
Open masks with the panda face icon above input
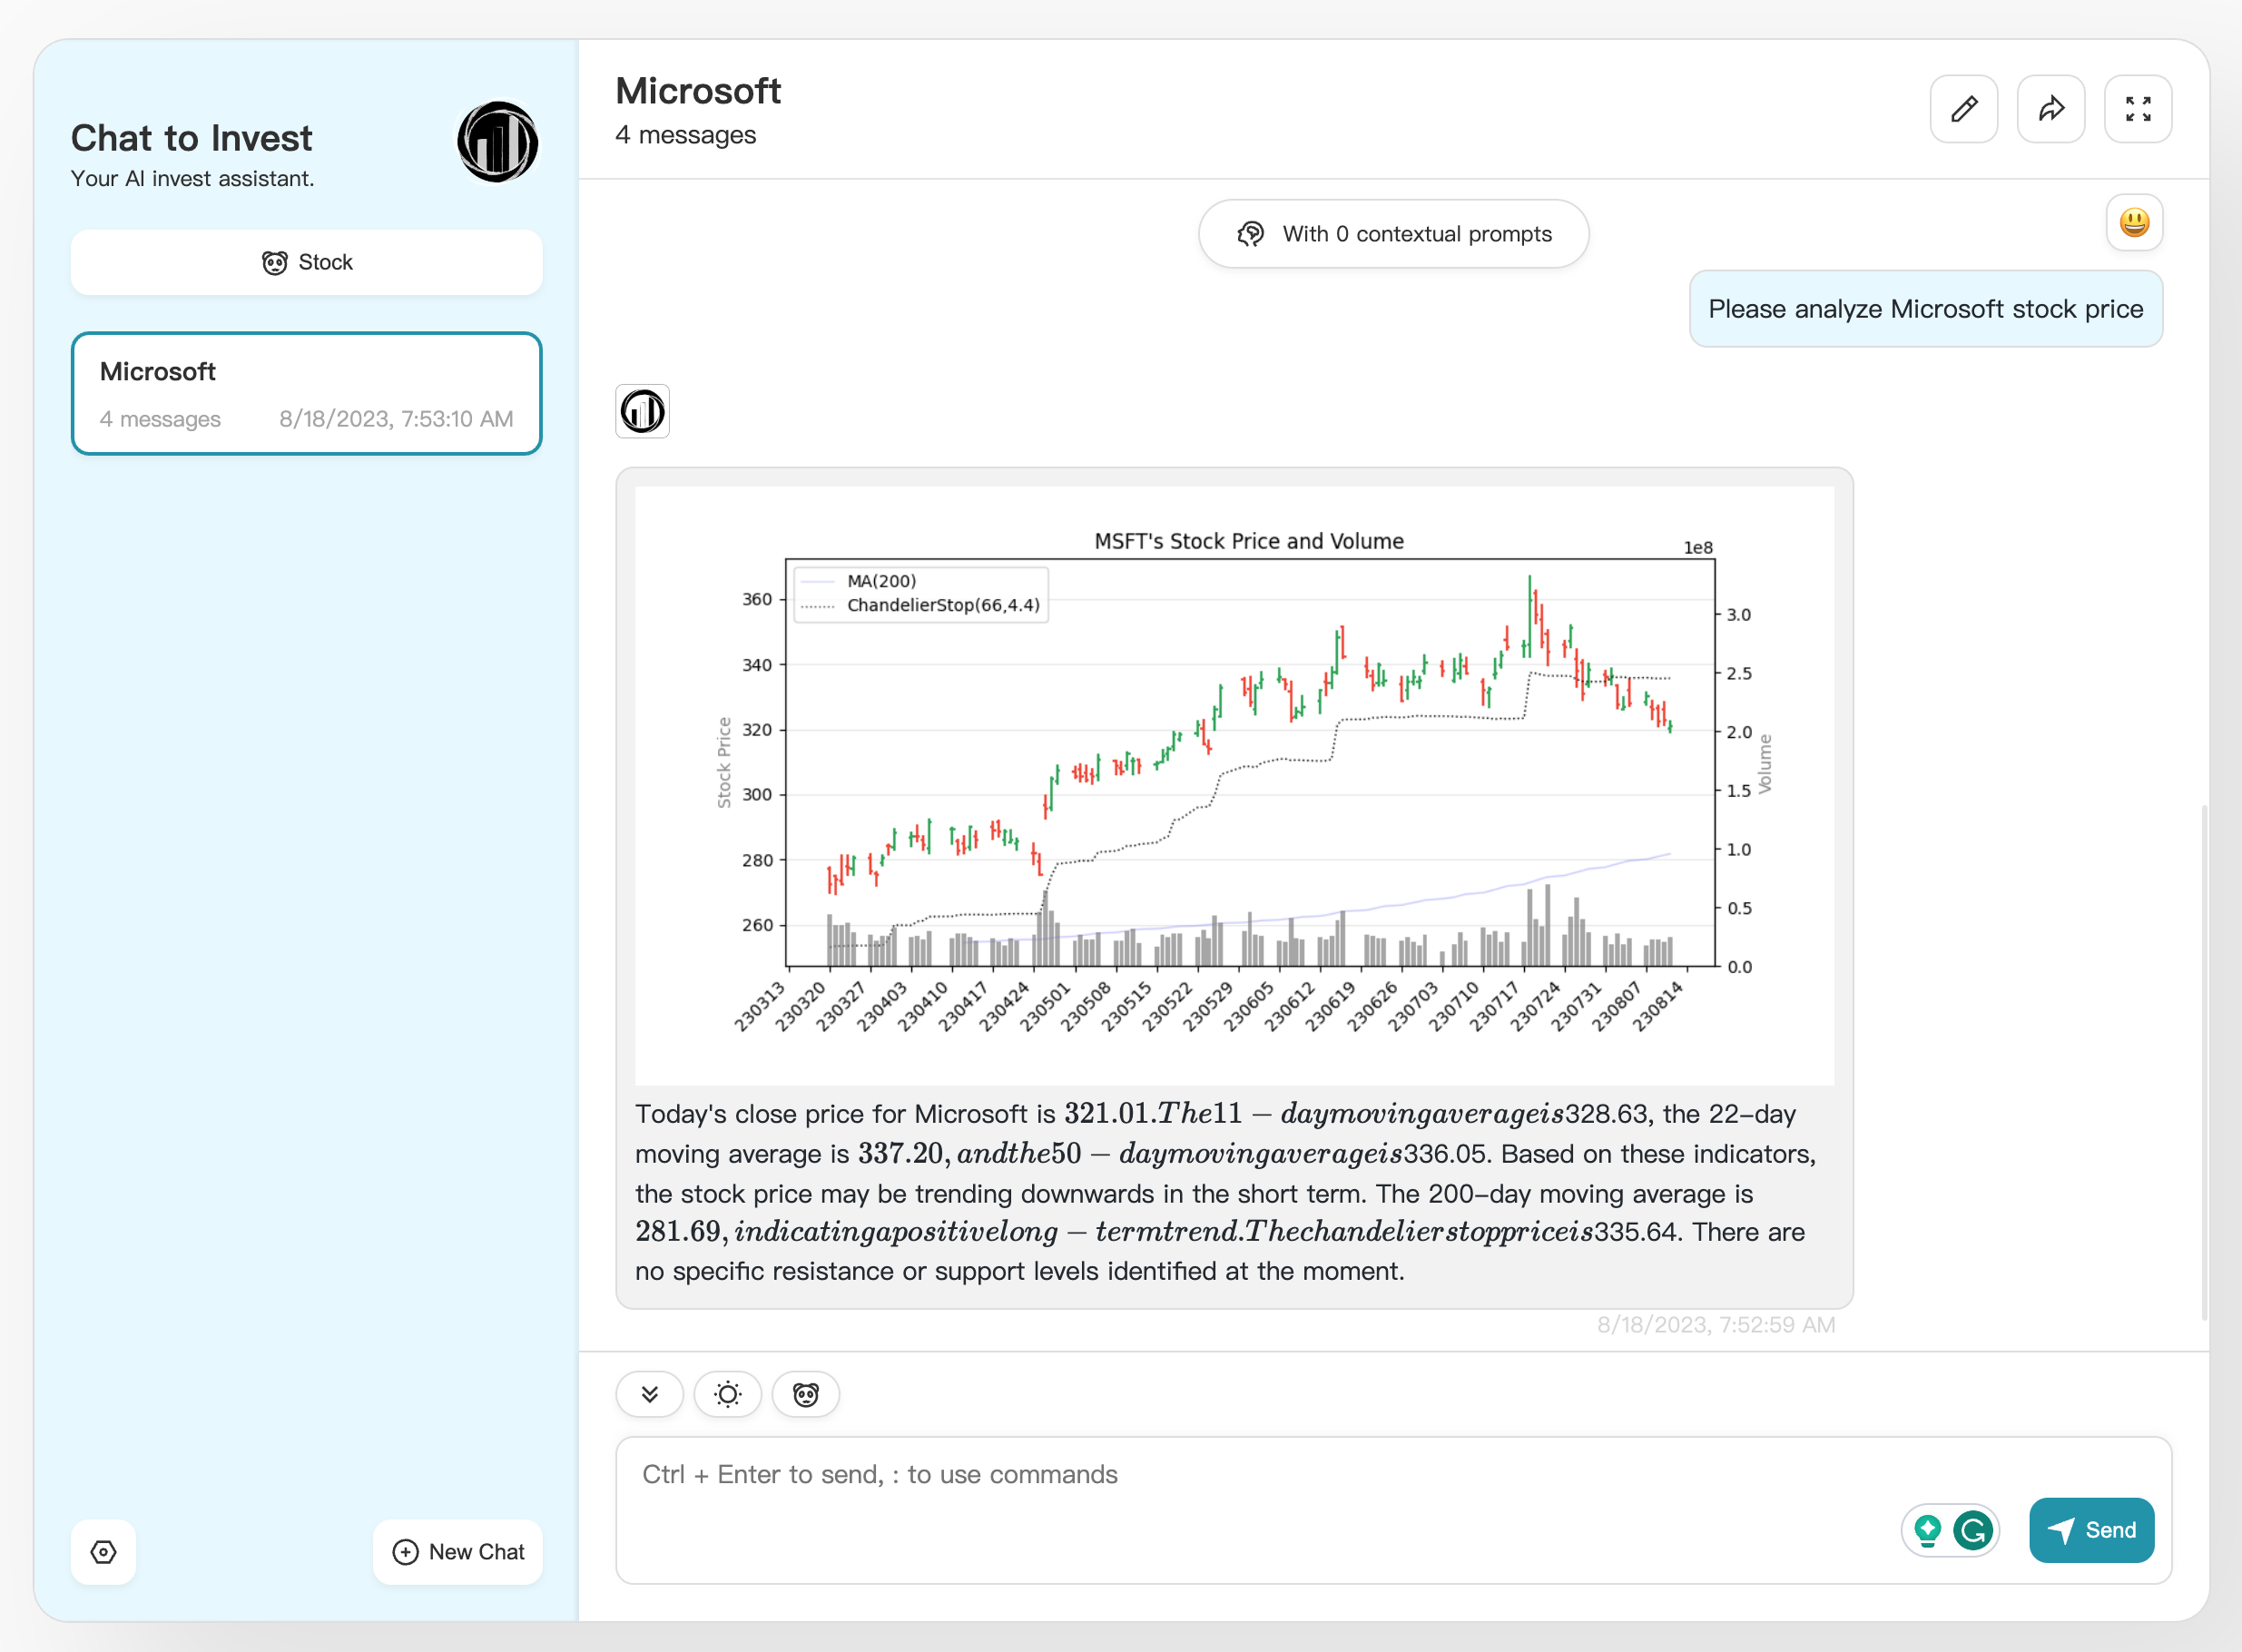click(x=806, y=1394)
